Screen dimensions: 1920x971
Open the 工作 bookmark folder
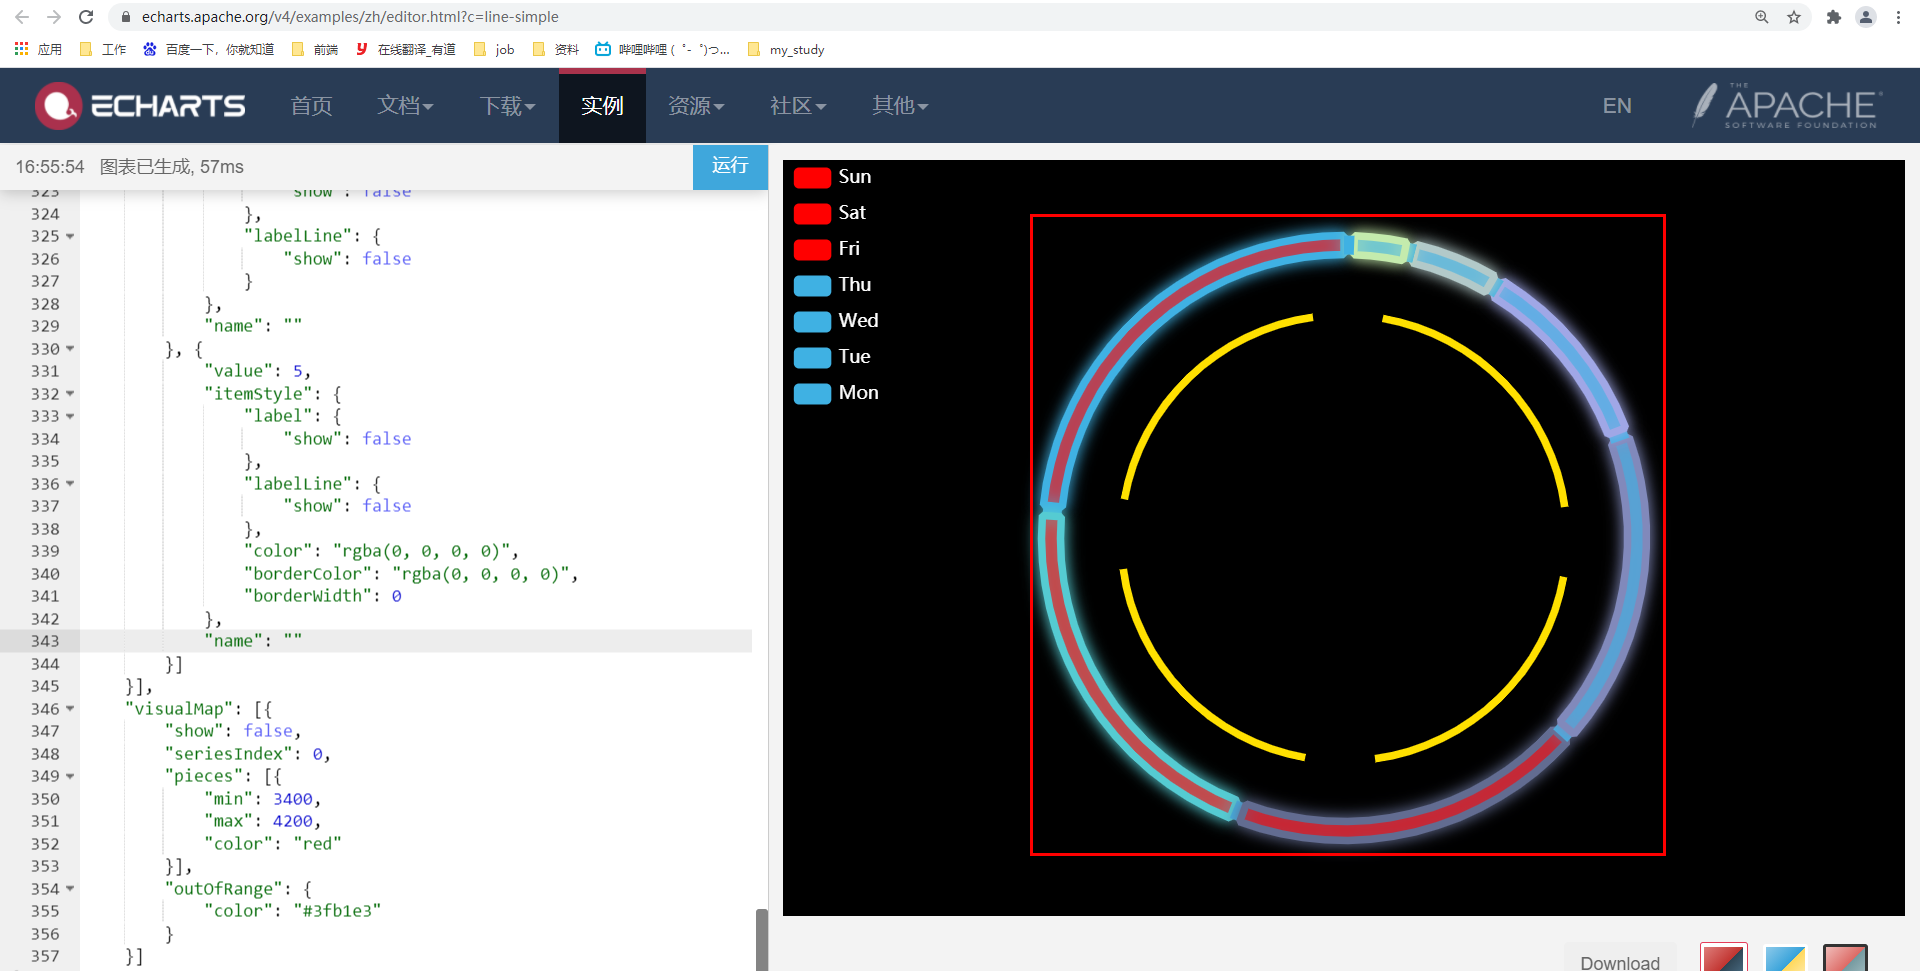coord(102,49)
